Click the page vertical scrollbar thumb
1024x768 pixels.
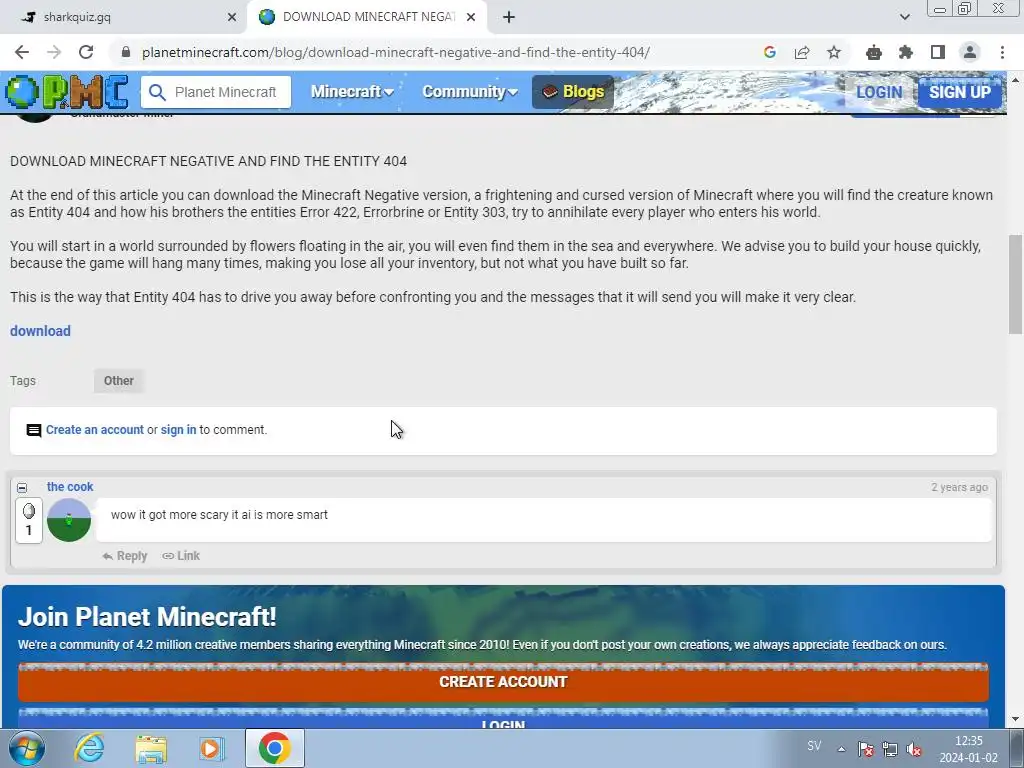click(1016, 283)
